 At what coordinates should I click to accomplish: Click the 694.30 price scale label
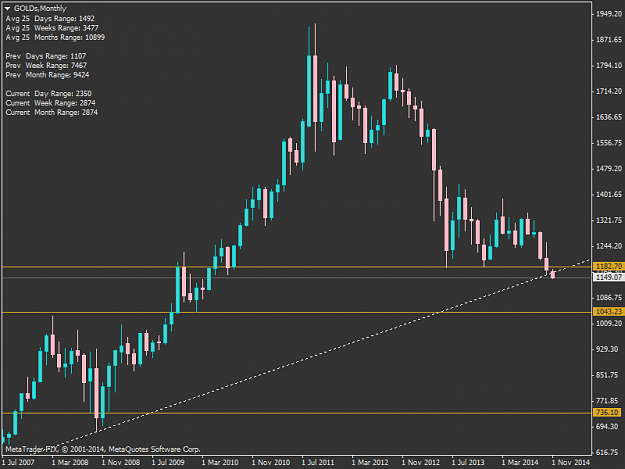(609, 426)
